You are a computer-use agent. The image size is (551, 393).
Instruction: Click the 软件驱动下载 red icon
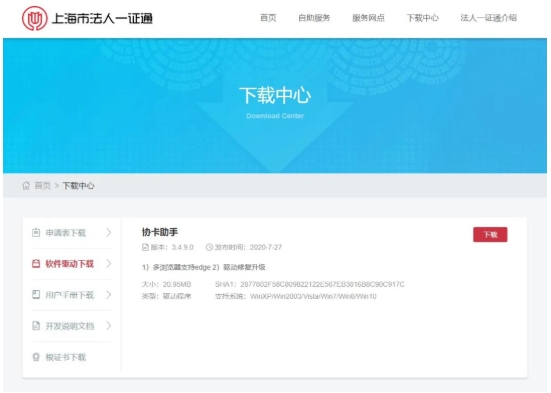(36, 264)
